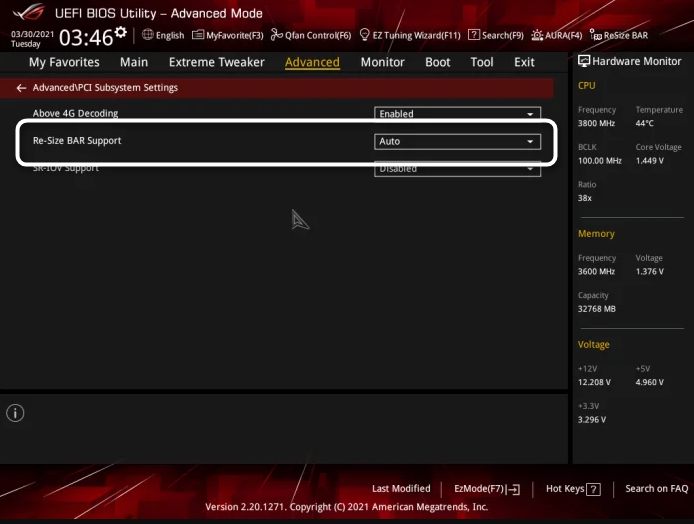Screen dimensions: 694x524
Task: Click AURA(F4) label
Action: pos(563,35)
